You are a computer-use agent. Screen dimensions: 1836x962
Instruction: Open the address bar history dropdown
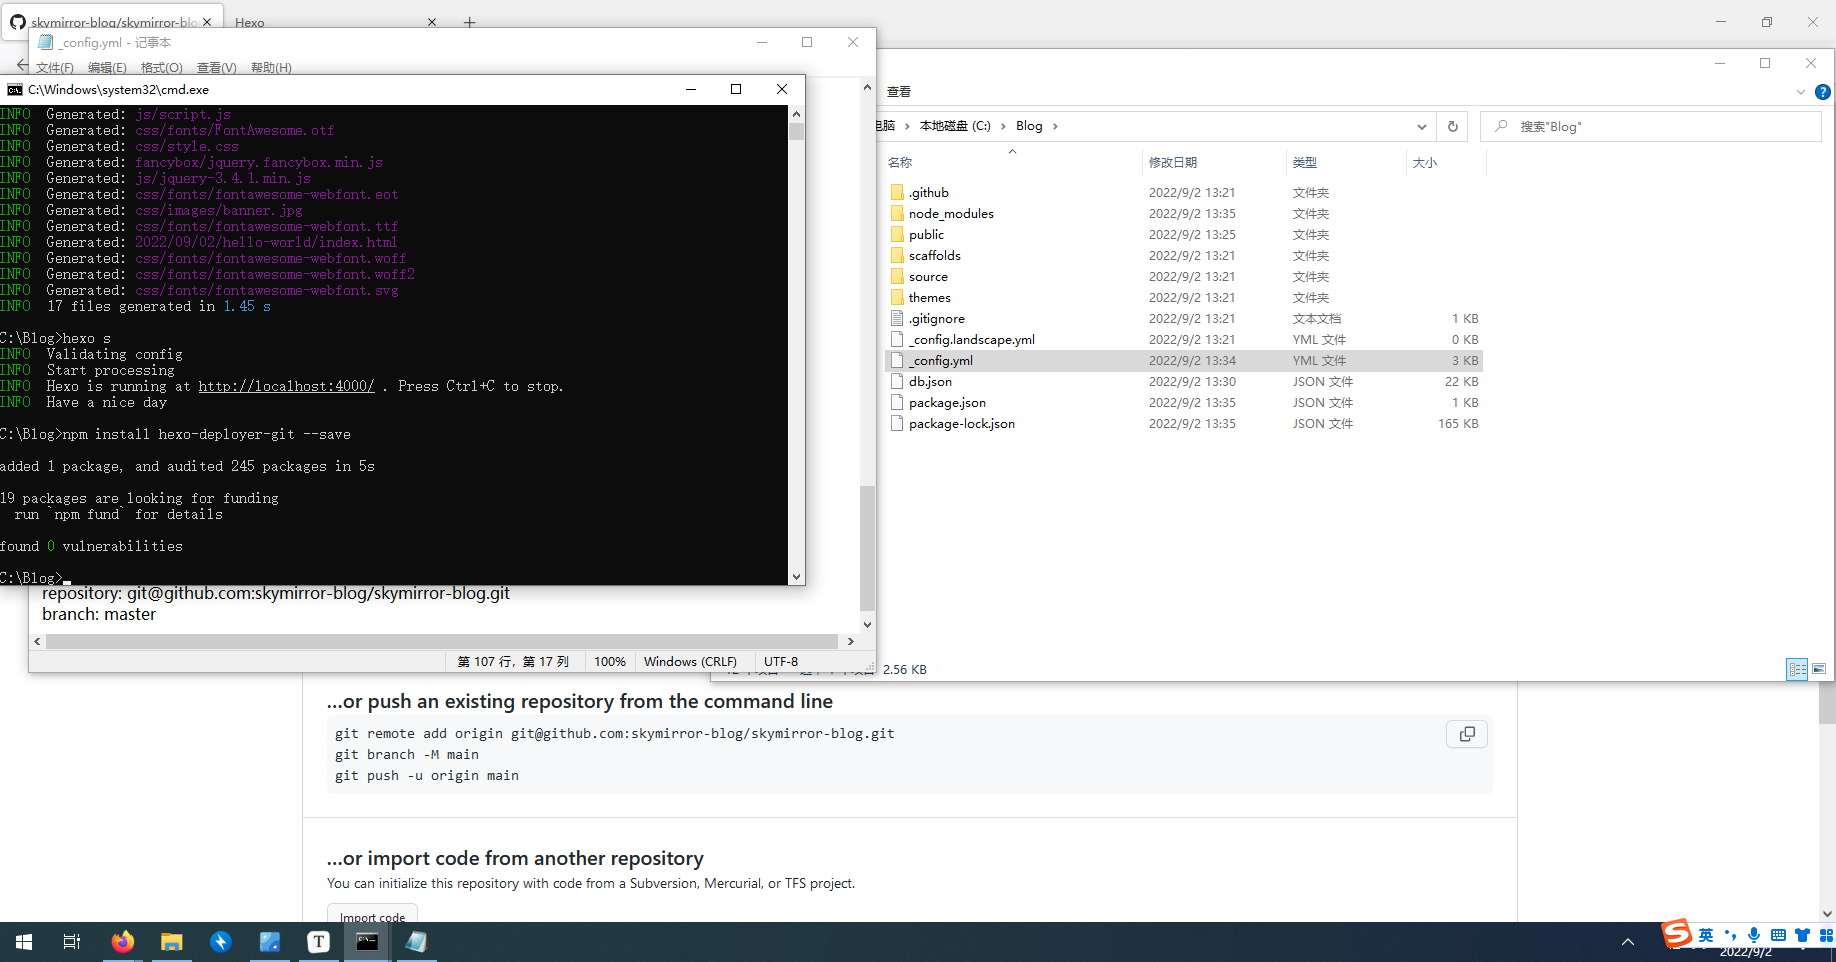click(1421, 127)
